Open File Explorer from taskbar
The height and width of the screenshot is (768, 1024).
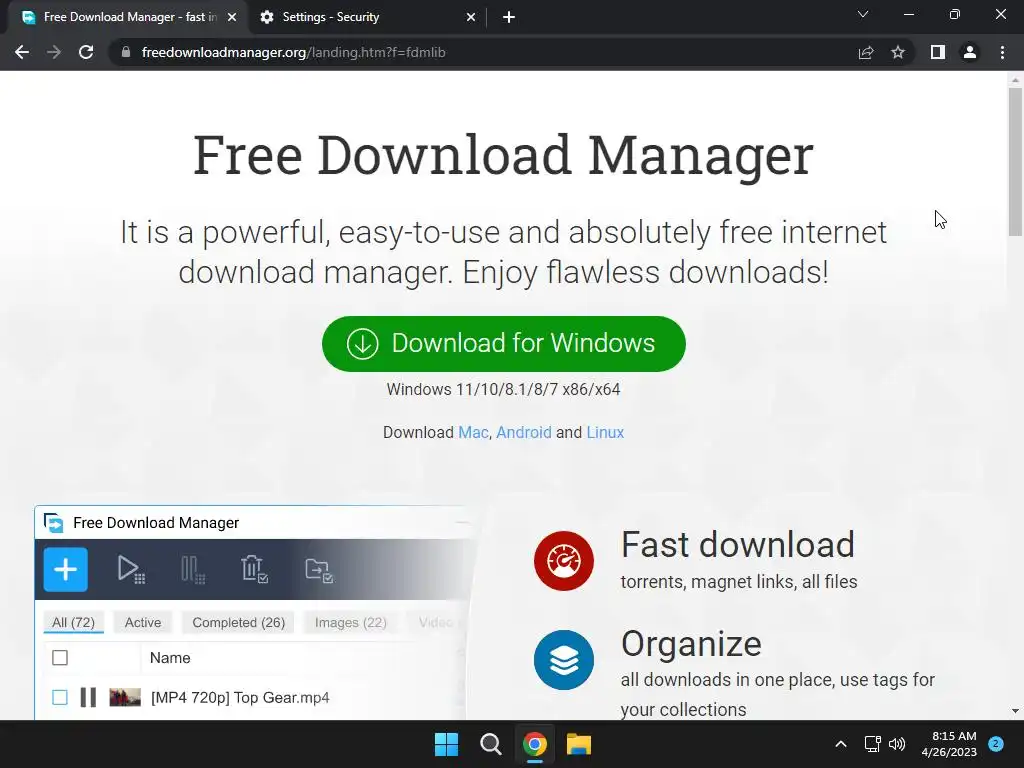(579, 744)
